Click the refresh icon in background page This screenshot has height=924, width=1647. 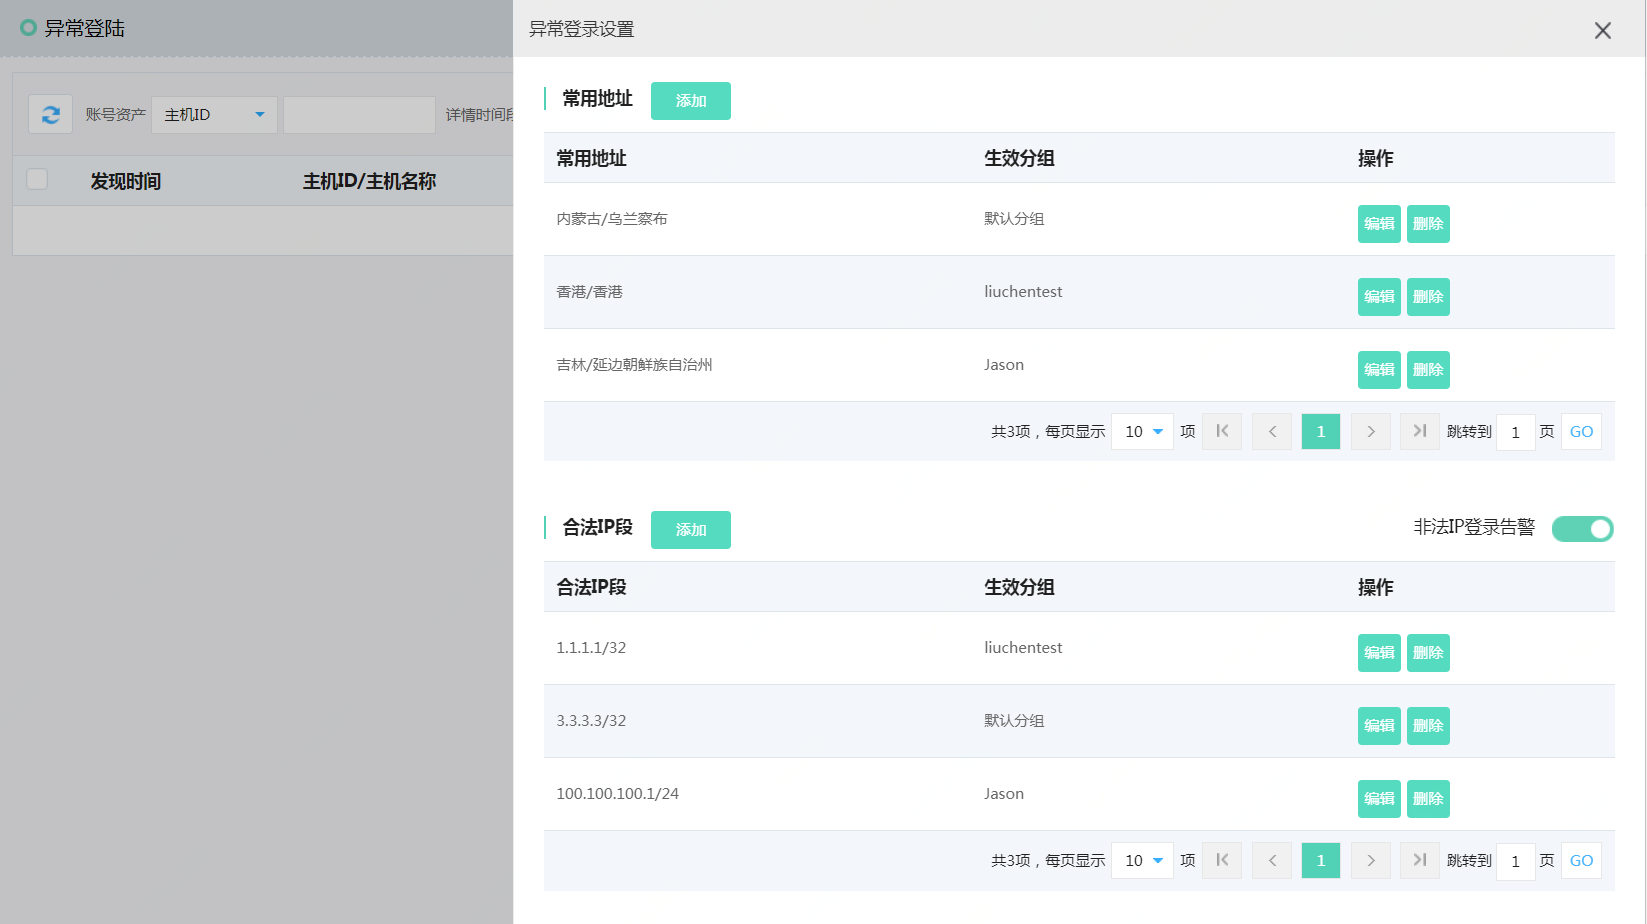pyautogui.click(x=50, y=115)
